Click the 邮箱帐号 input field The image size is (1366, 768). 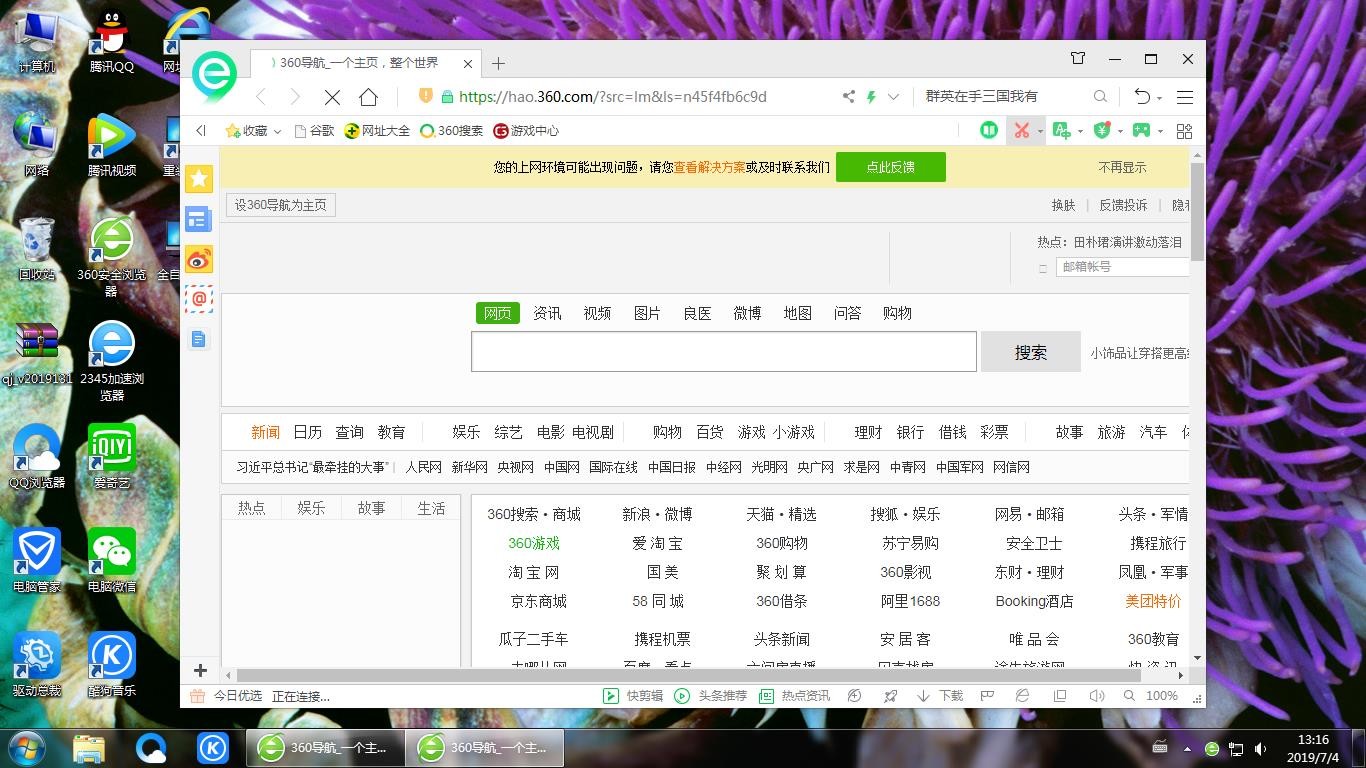pyautogui.click(x=1122, y=267)
